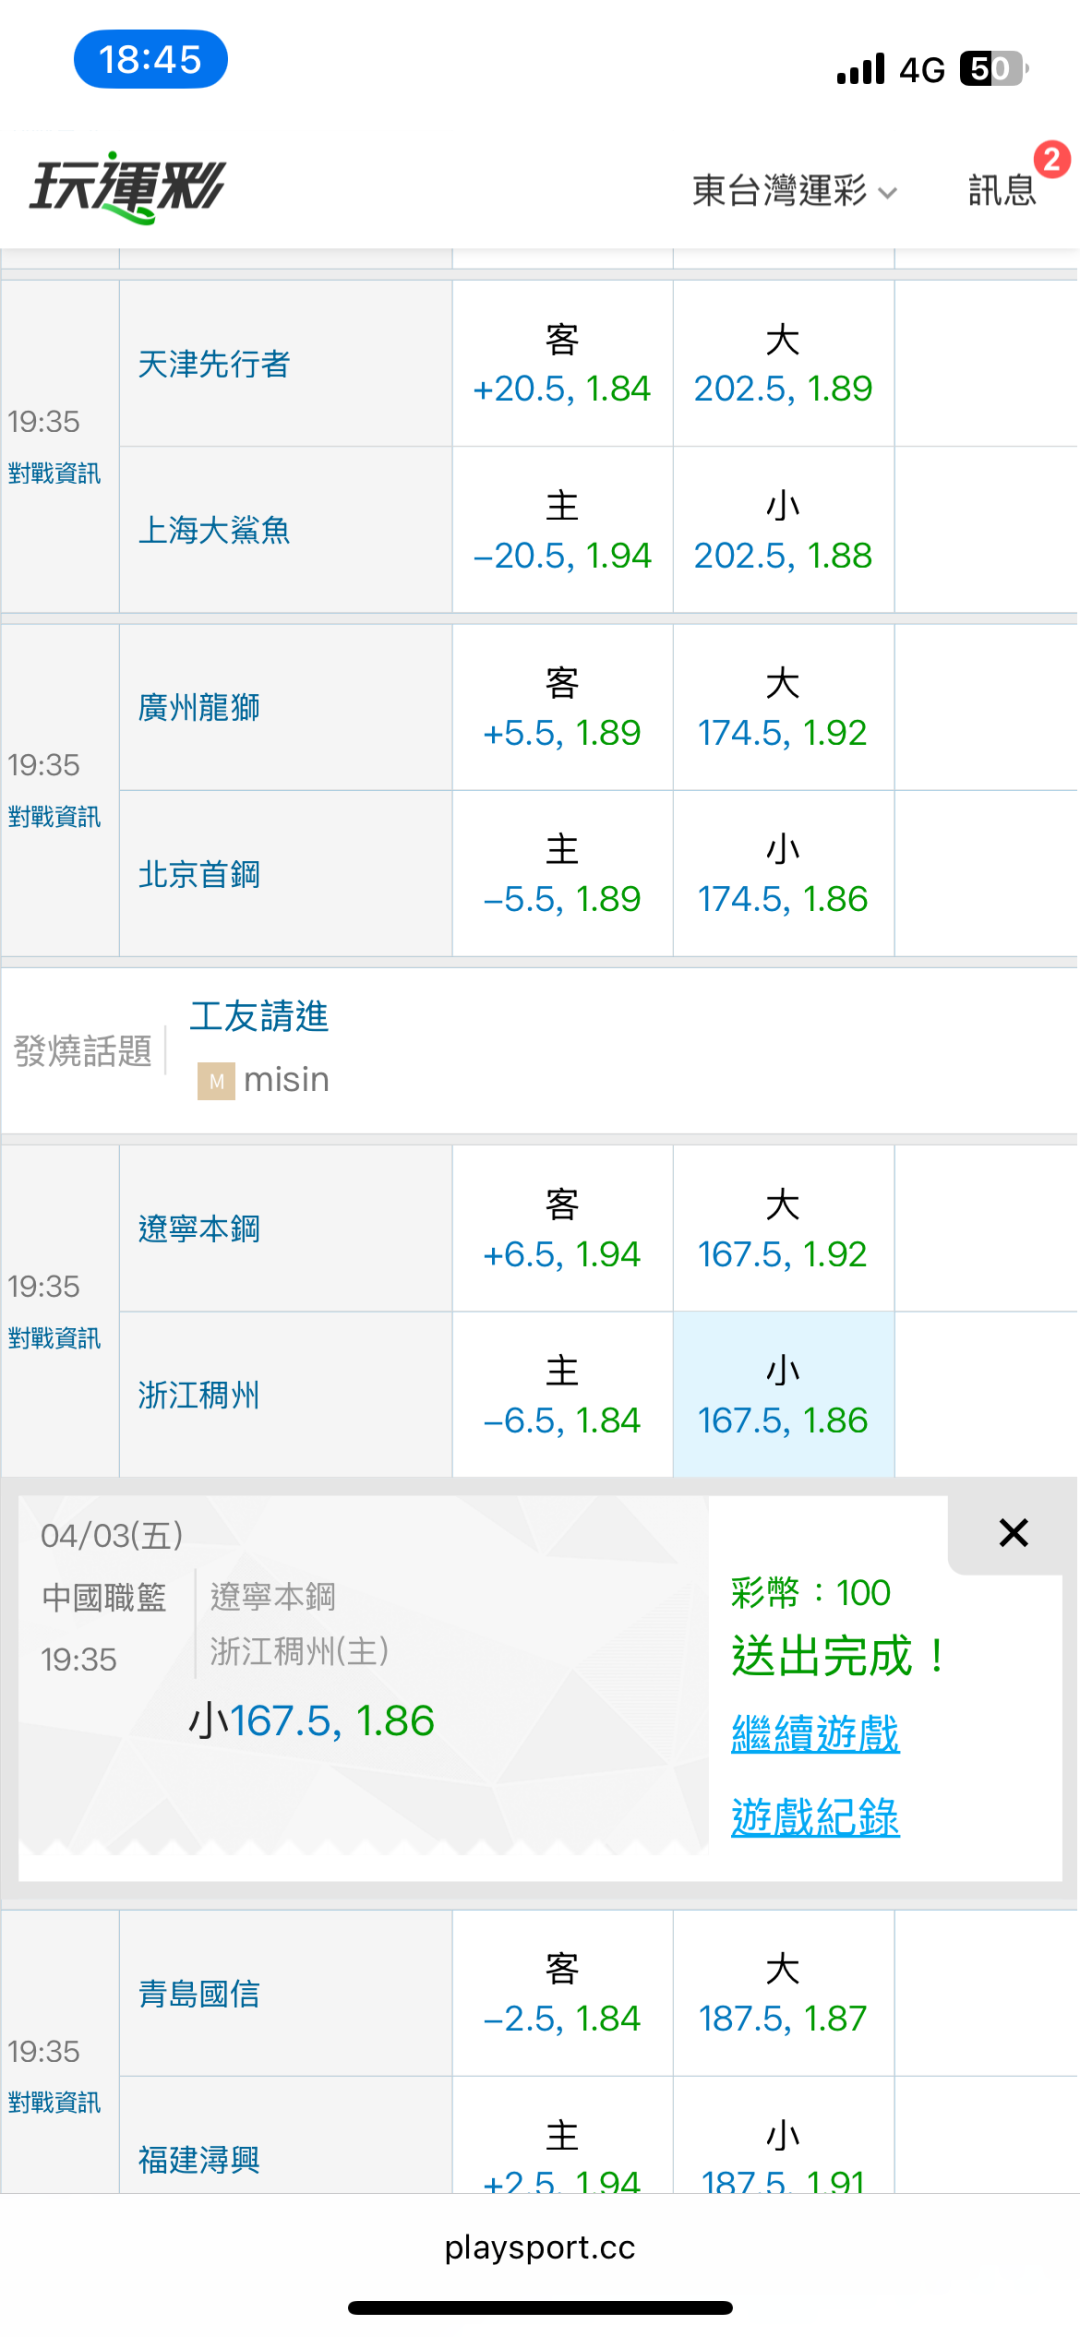Close the bet slip with X
Screen dimensions: 1080x2337
coord(1013,1533)
